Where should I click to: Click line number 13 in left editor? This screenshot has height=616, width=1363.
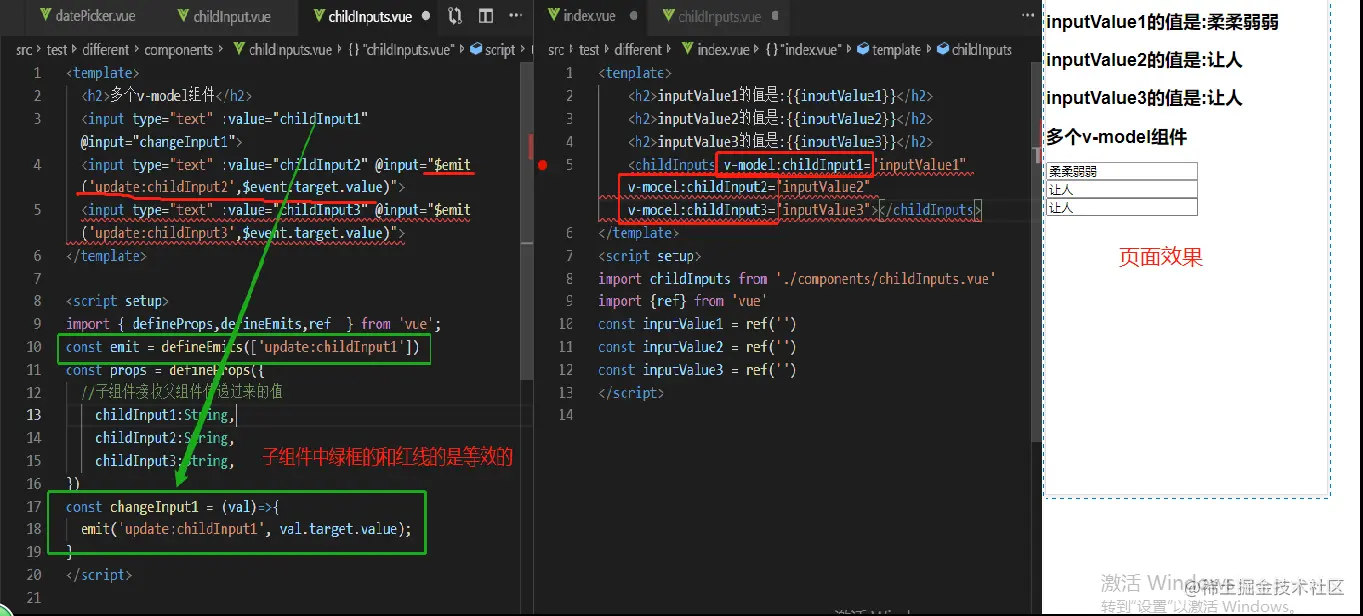pyautogui.click(x=35, y=415)
